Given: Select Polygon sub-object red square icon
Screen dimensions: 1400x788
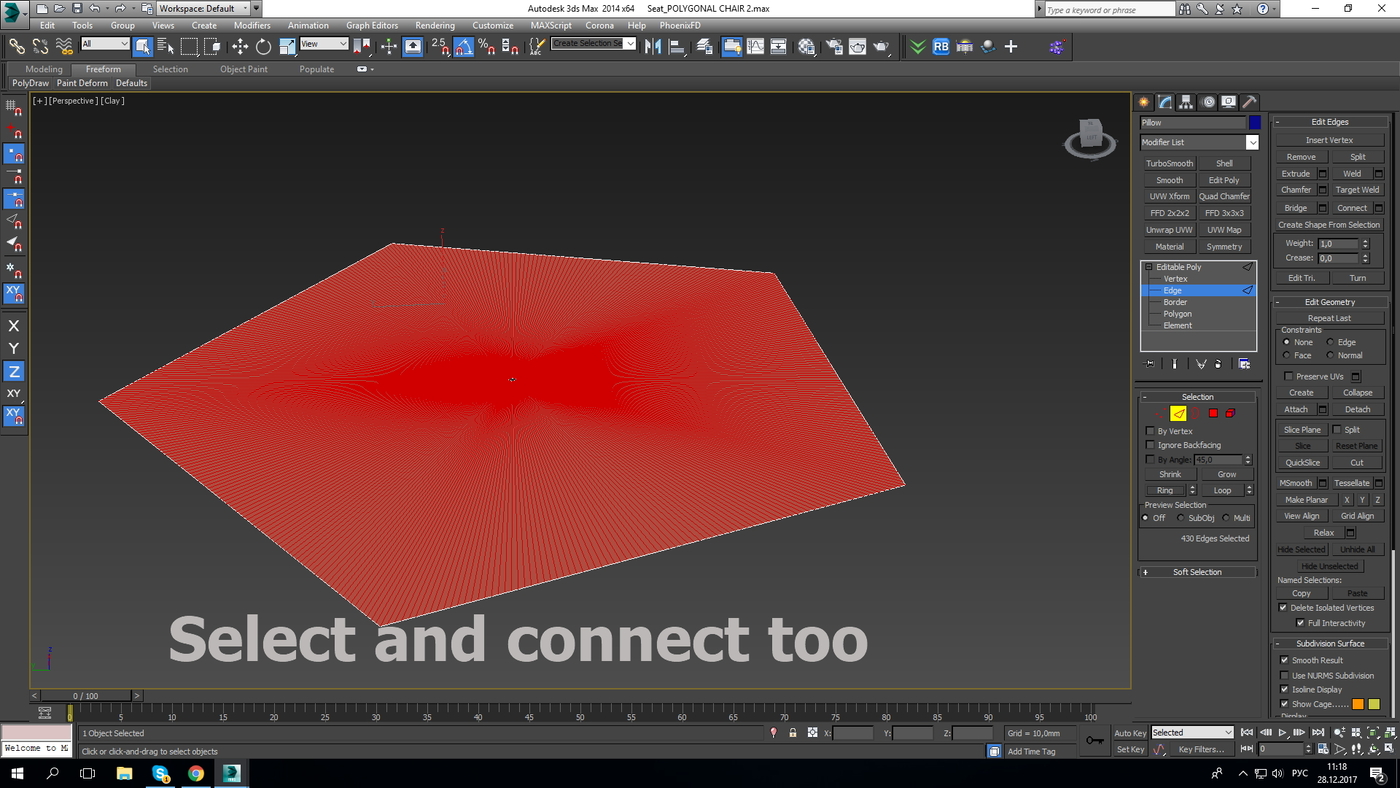Looking at the screenshot, I should 1213,413.
